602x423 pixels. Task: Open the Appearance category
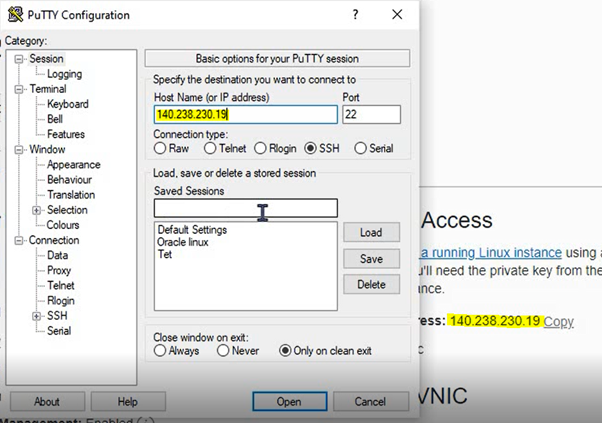(x=74, y=165)
